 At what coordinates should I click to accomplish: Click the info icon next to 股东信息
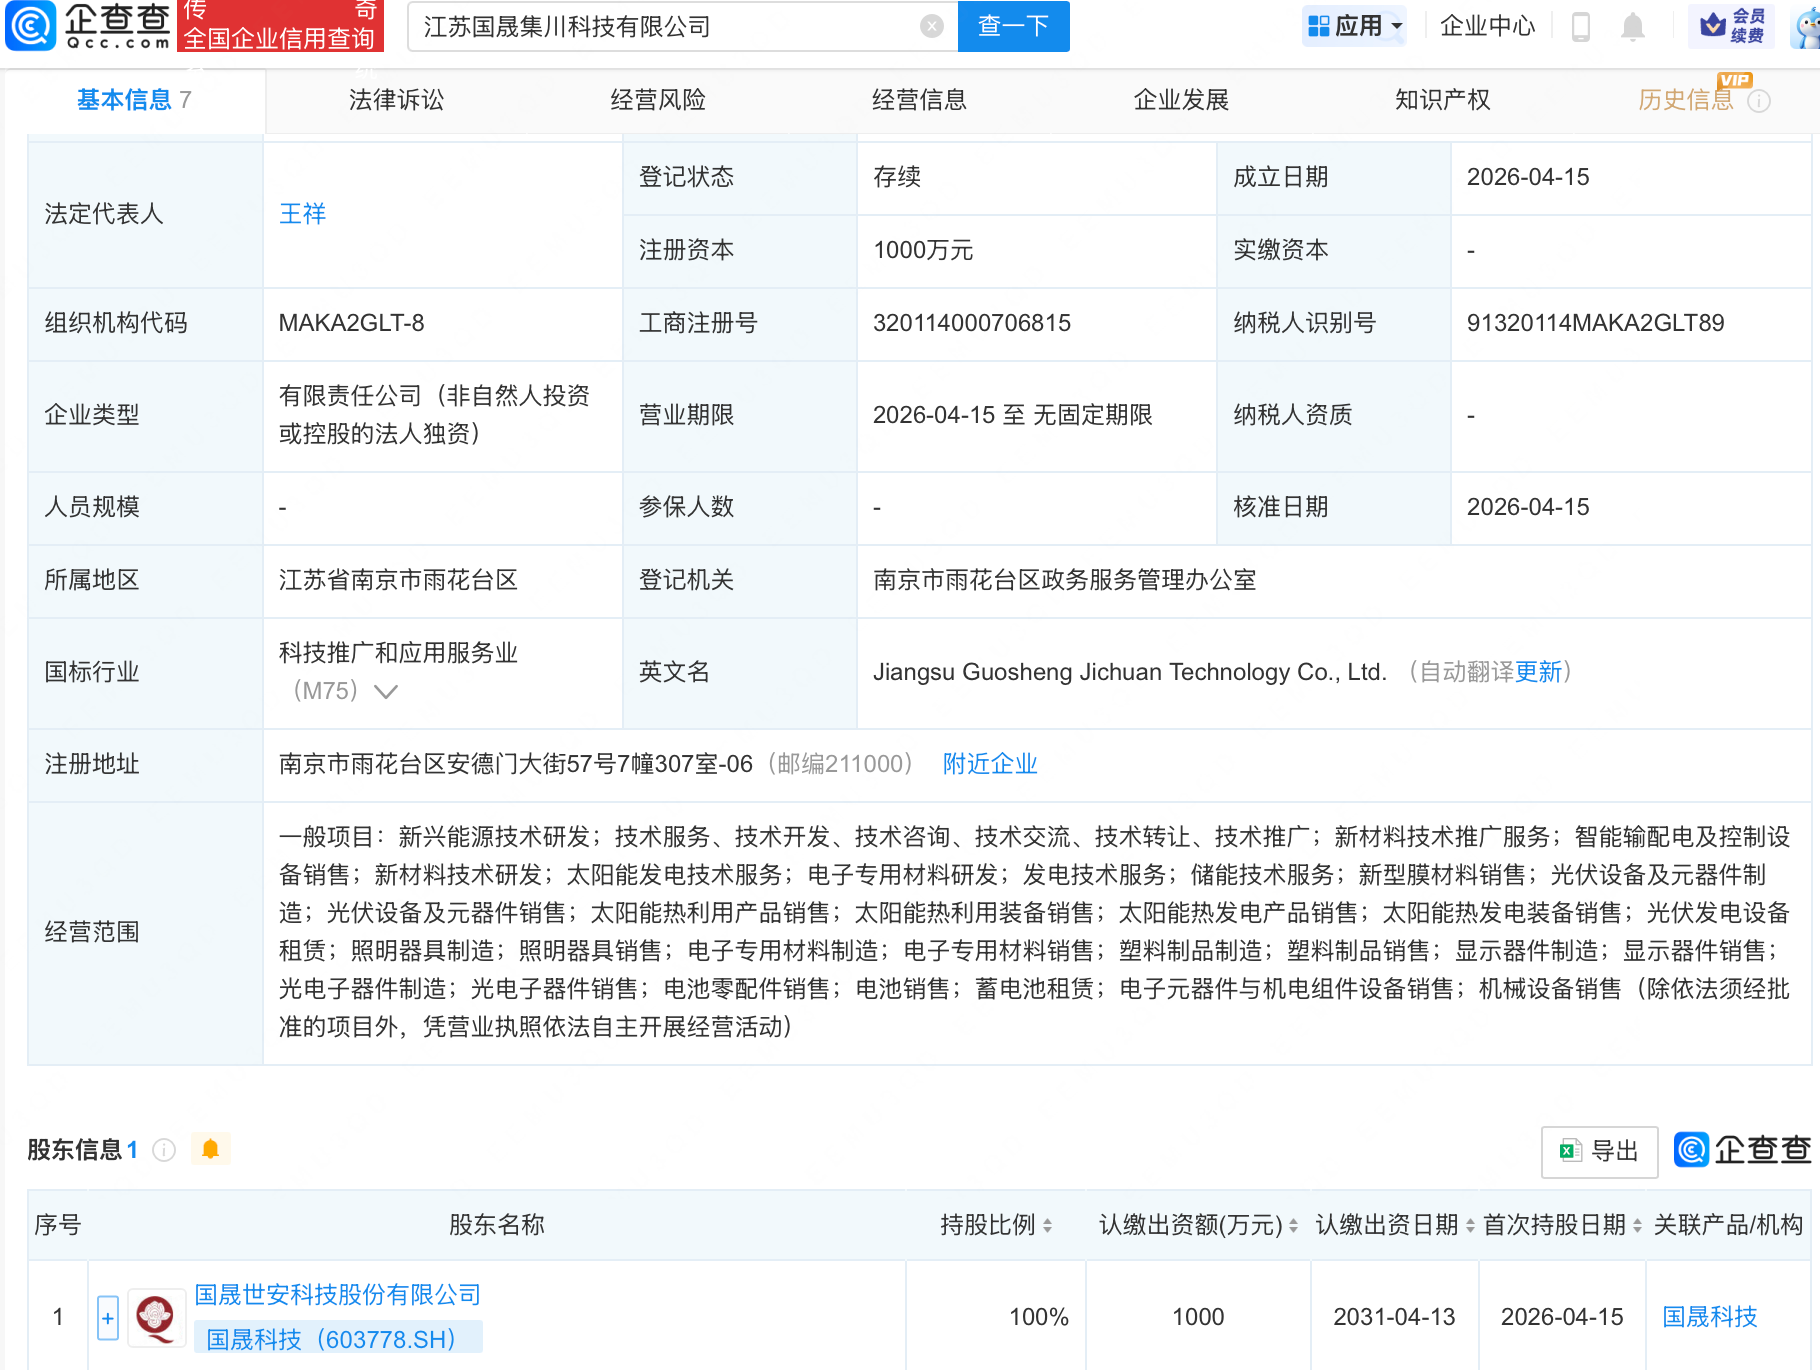tap(163, 1150)
